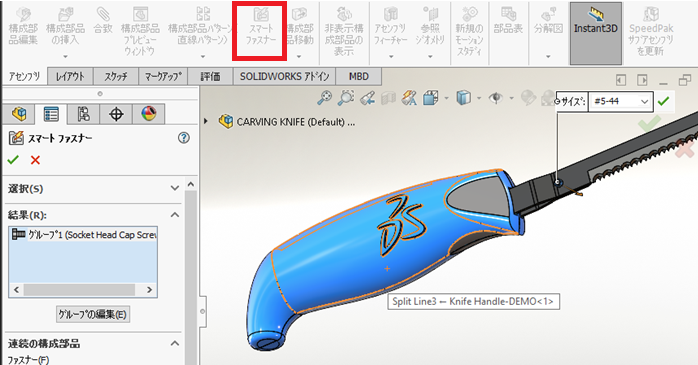Screen dimensions: 698x365
Task: Select the 合致 (Mate) tool
Action: [x=103, y=20]
